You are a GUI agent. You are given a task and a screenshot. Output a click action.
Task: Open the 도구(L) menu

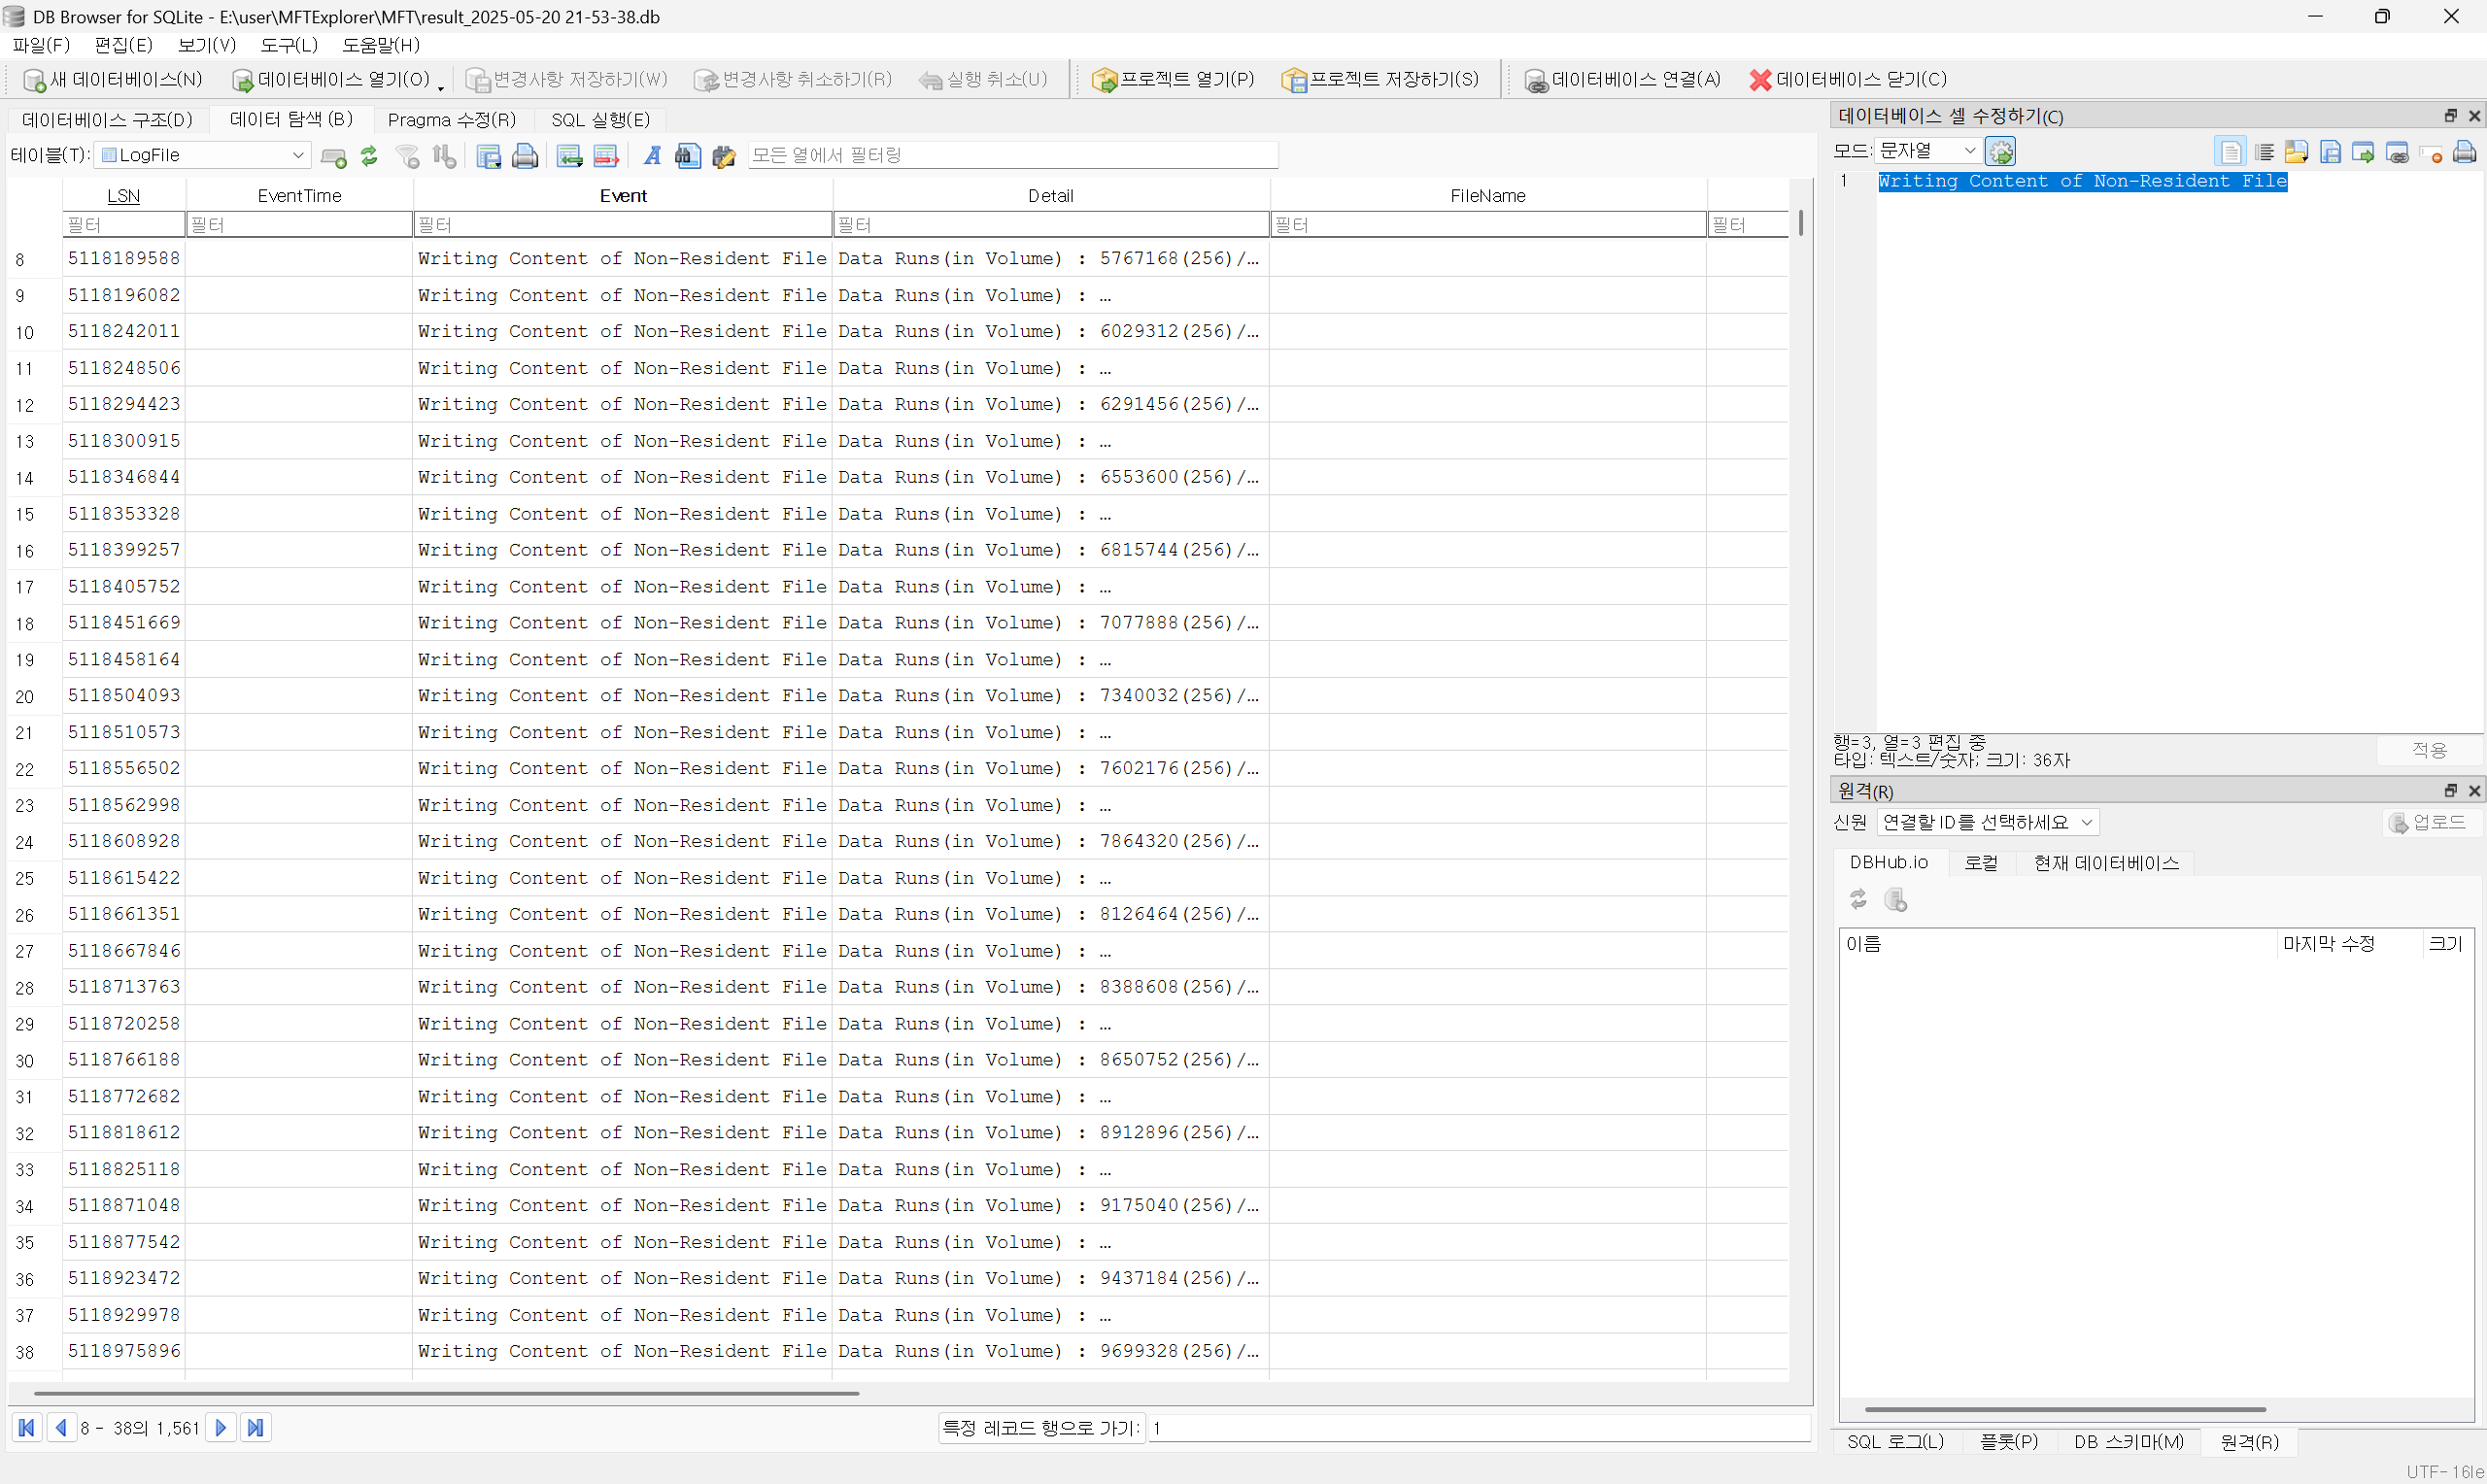[288, 45]
